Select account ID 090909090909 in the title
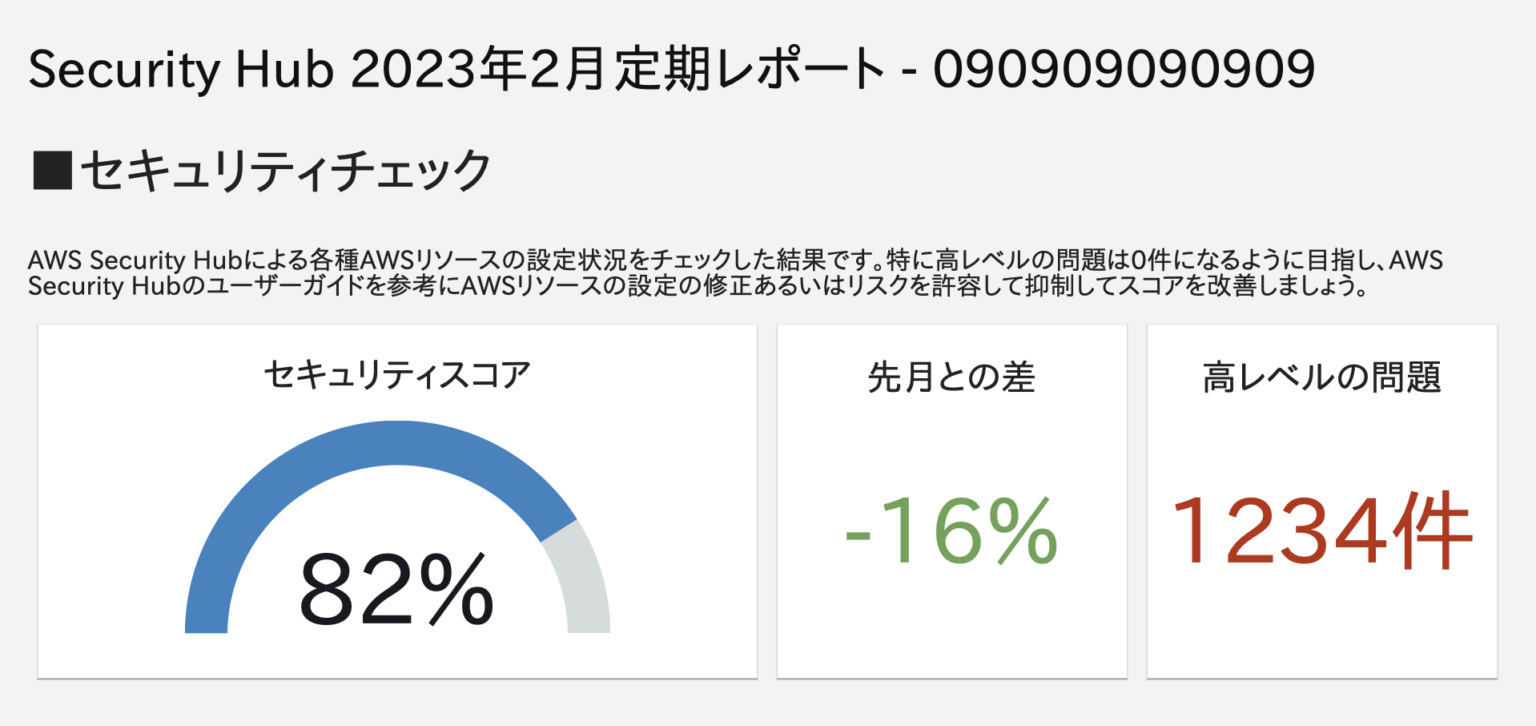The width and height of the screenshot is (1536, 726). [x=1123, y=70]
